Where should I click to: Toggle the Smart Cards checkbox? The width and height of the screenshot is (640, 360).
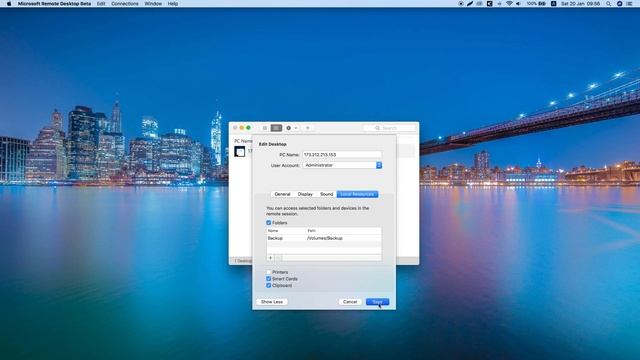click(269, 279)
